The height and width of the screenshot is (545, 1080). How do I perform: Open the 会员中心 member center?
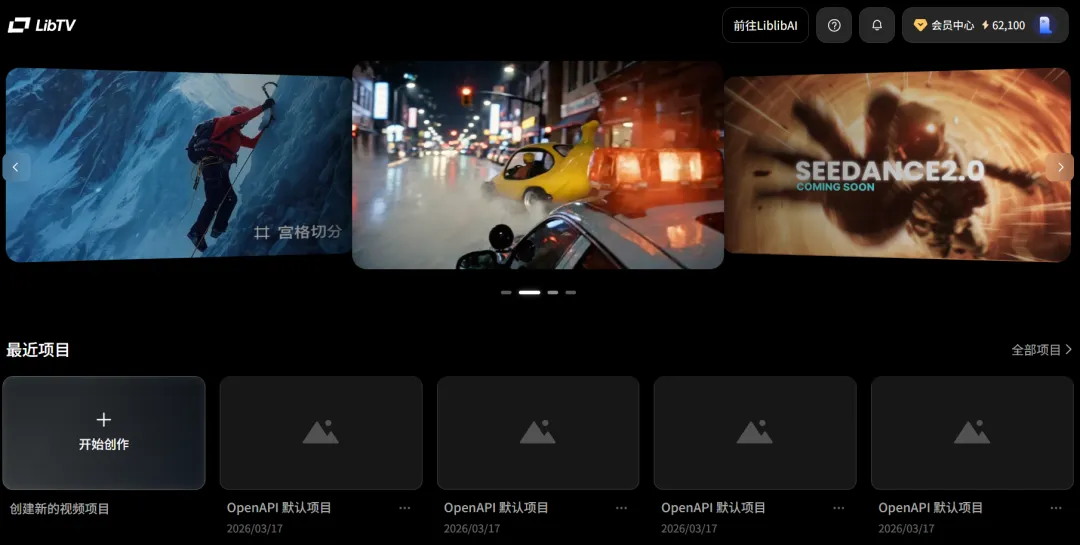[x=944, y=25]
